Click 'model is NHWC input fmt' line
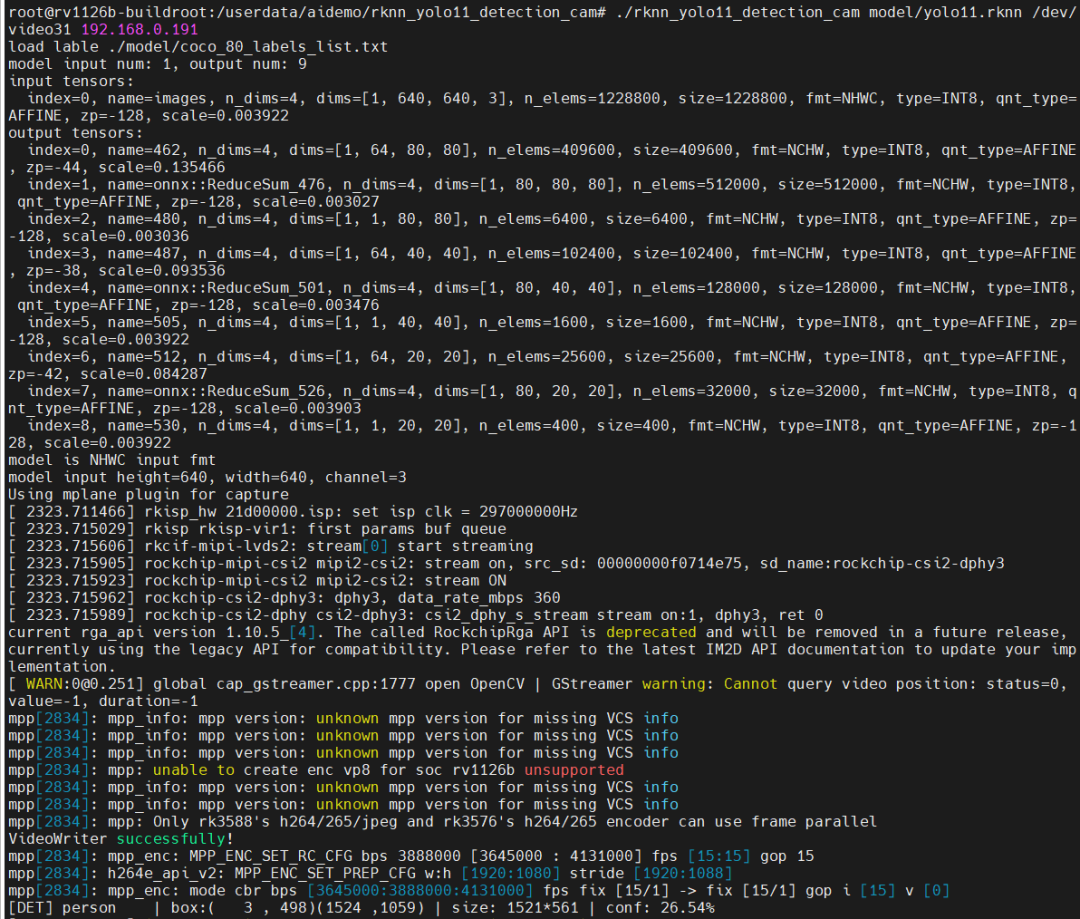 tap(112, 460)
